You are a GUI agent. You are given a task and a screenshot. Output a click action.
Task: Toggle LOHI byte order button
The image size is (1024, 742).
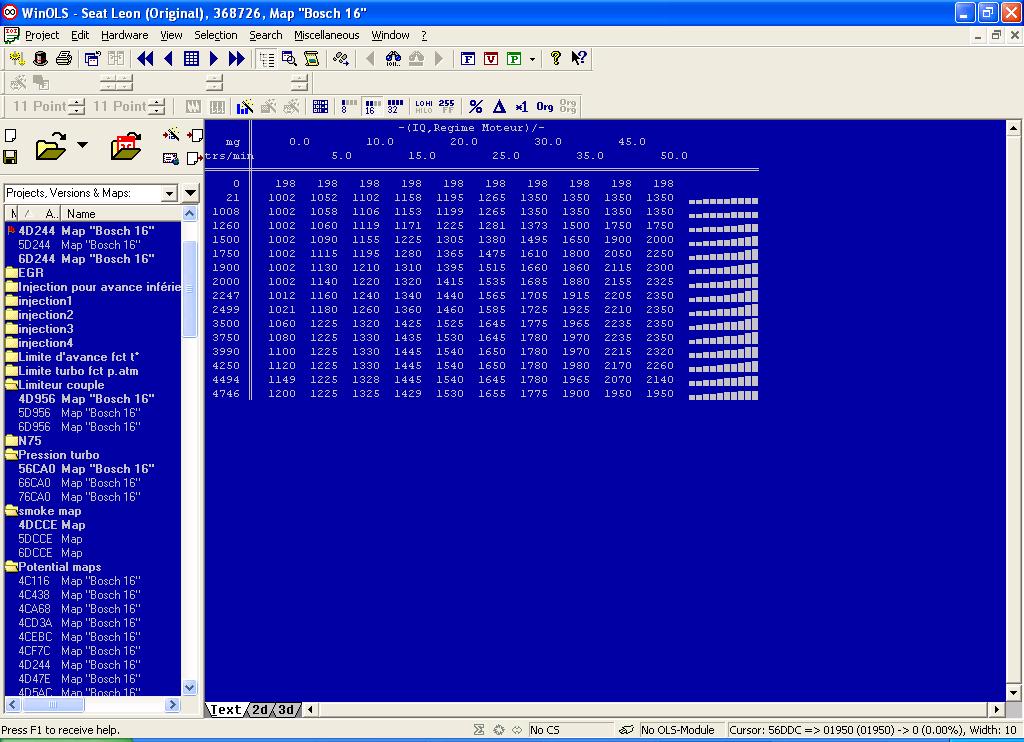pyautogui.click(x=424, y=106)
